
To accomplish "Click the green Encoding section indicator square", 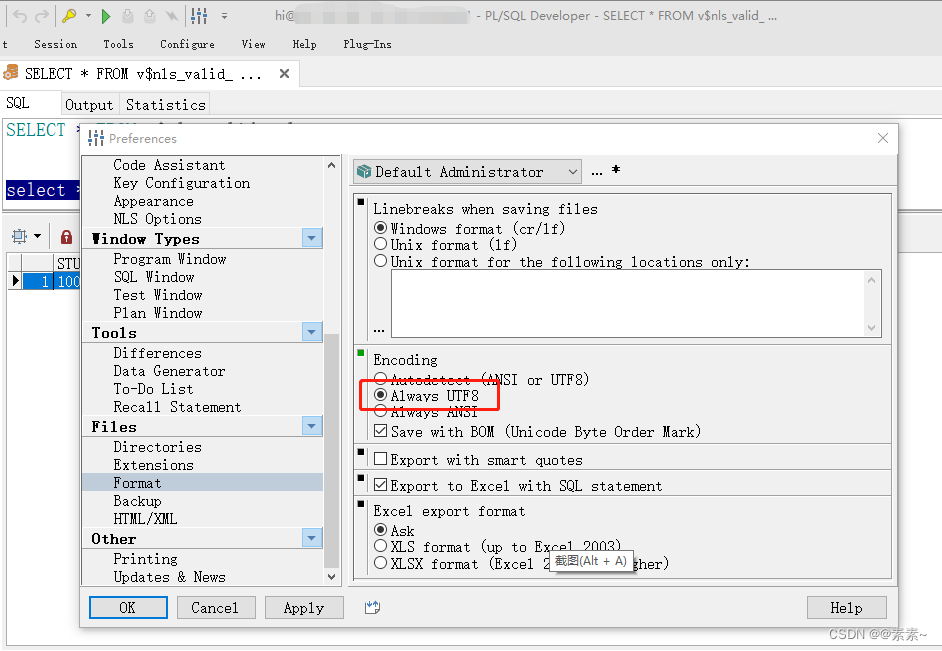I will pos(361,353).
